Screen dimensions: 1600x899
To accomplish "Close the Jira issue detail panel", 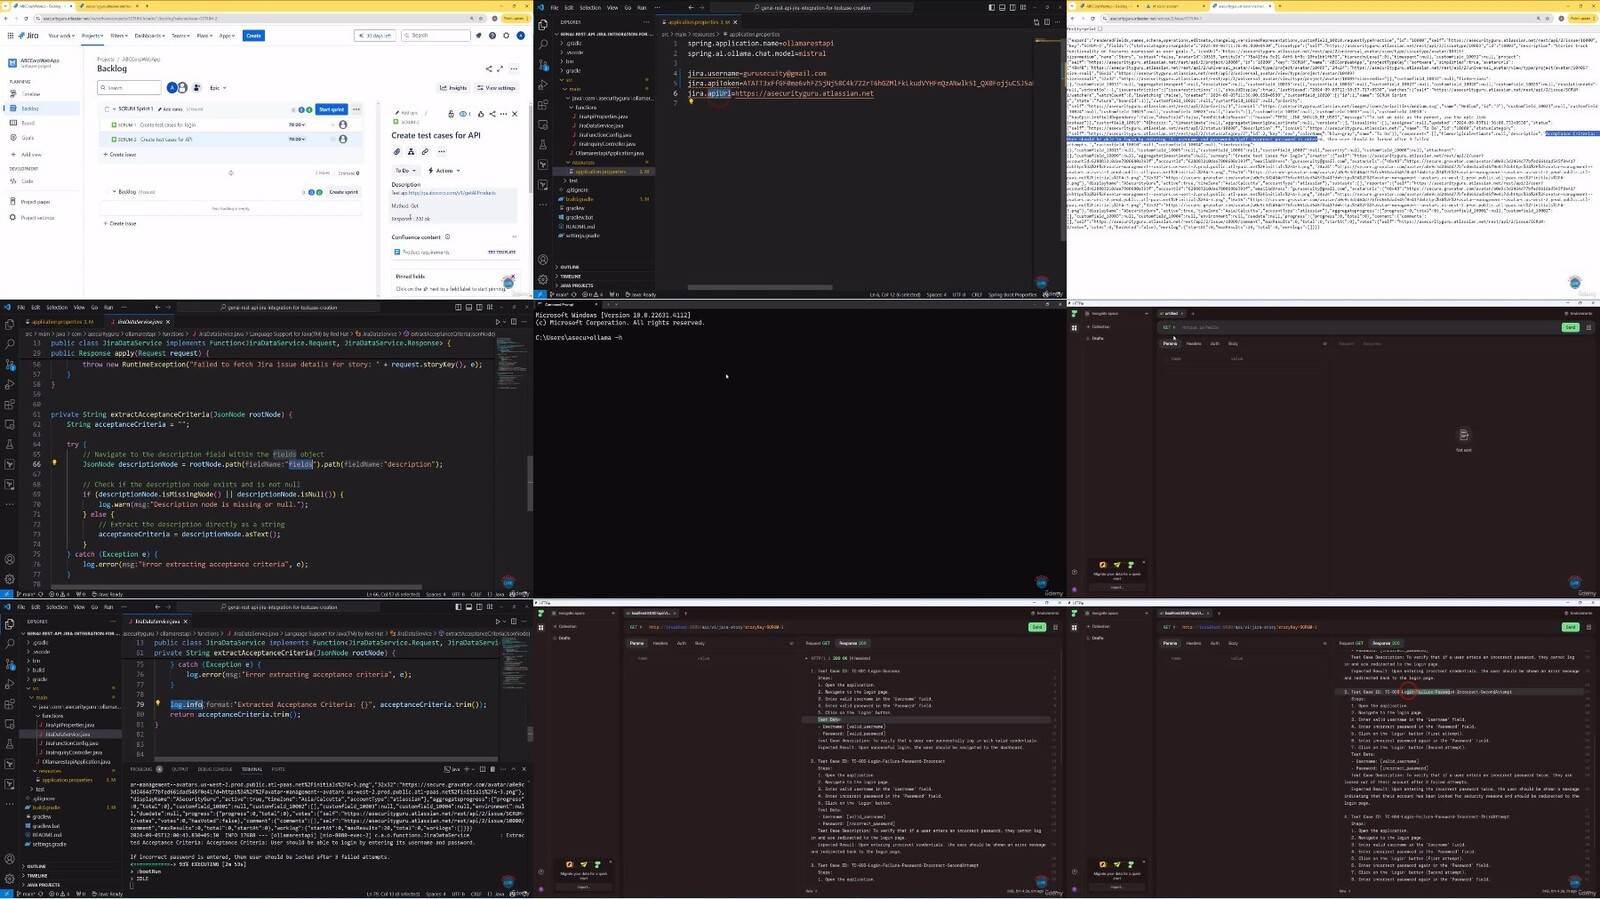I will 515,114.
